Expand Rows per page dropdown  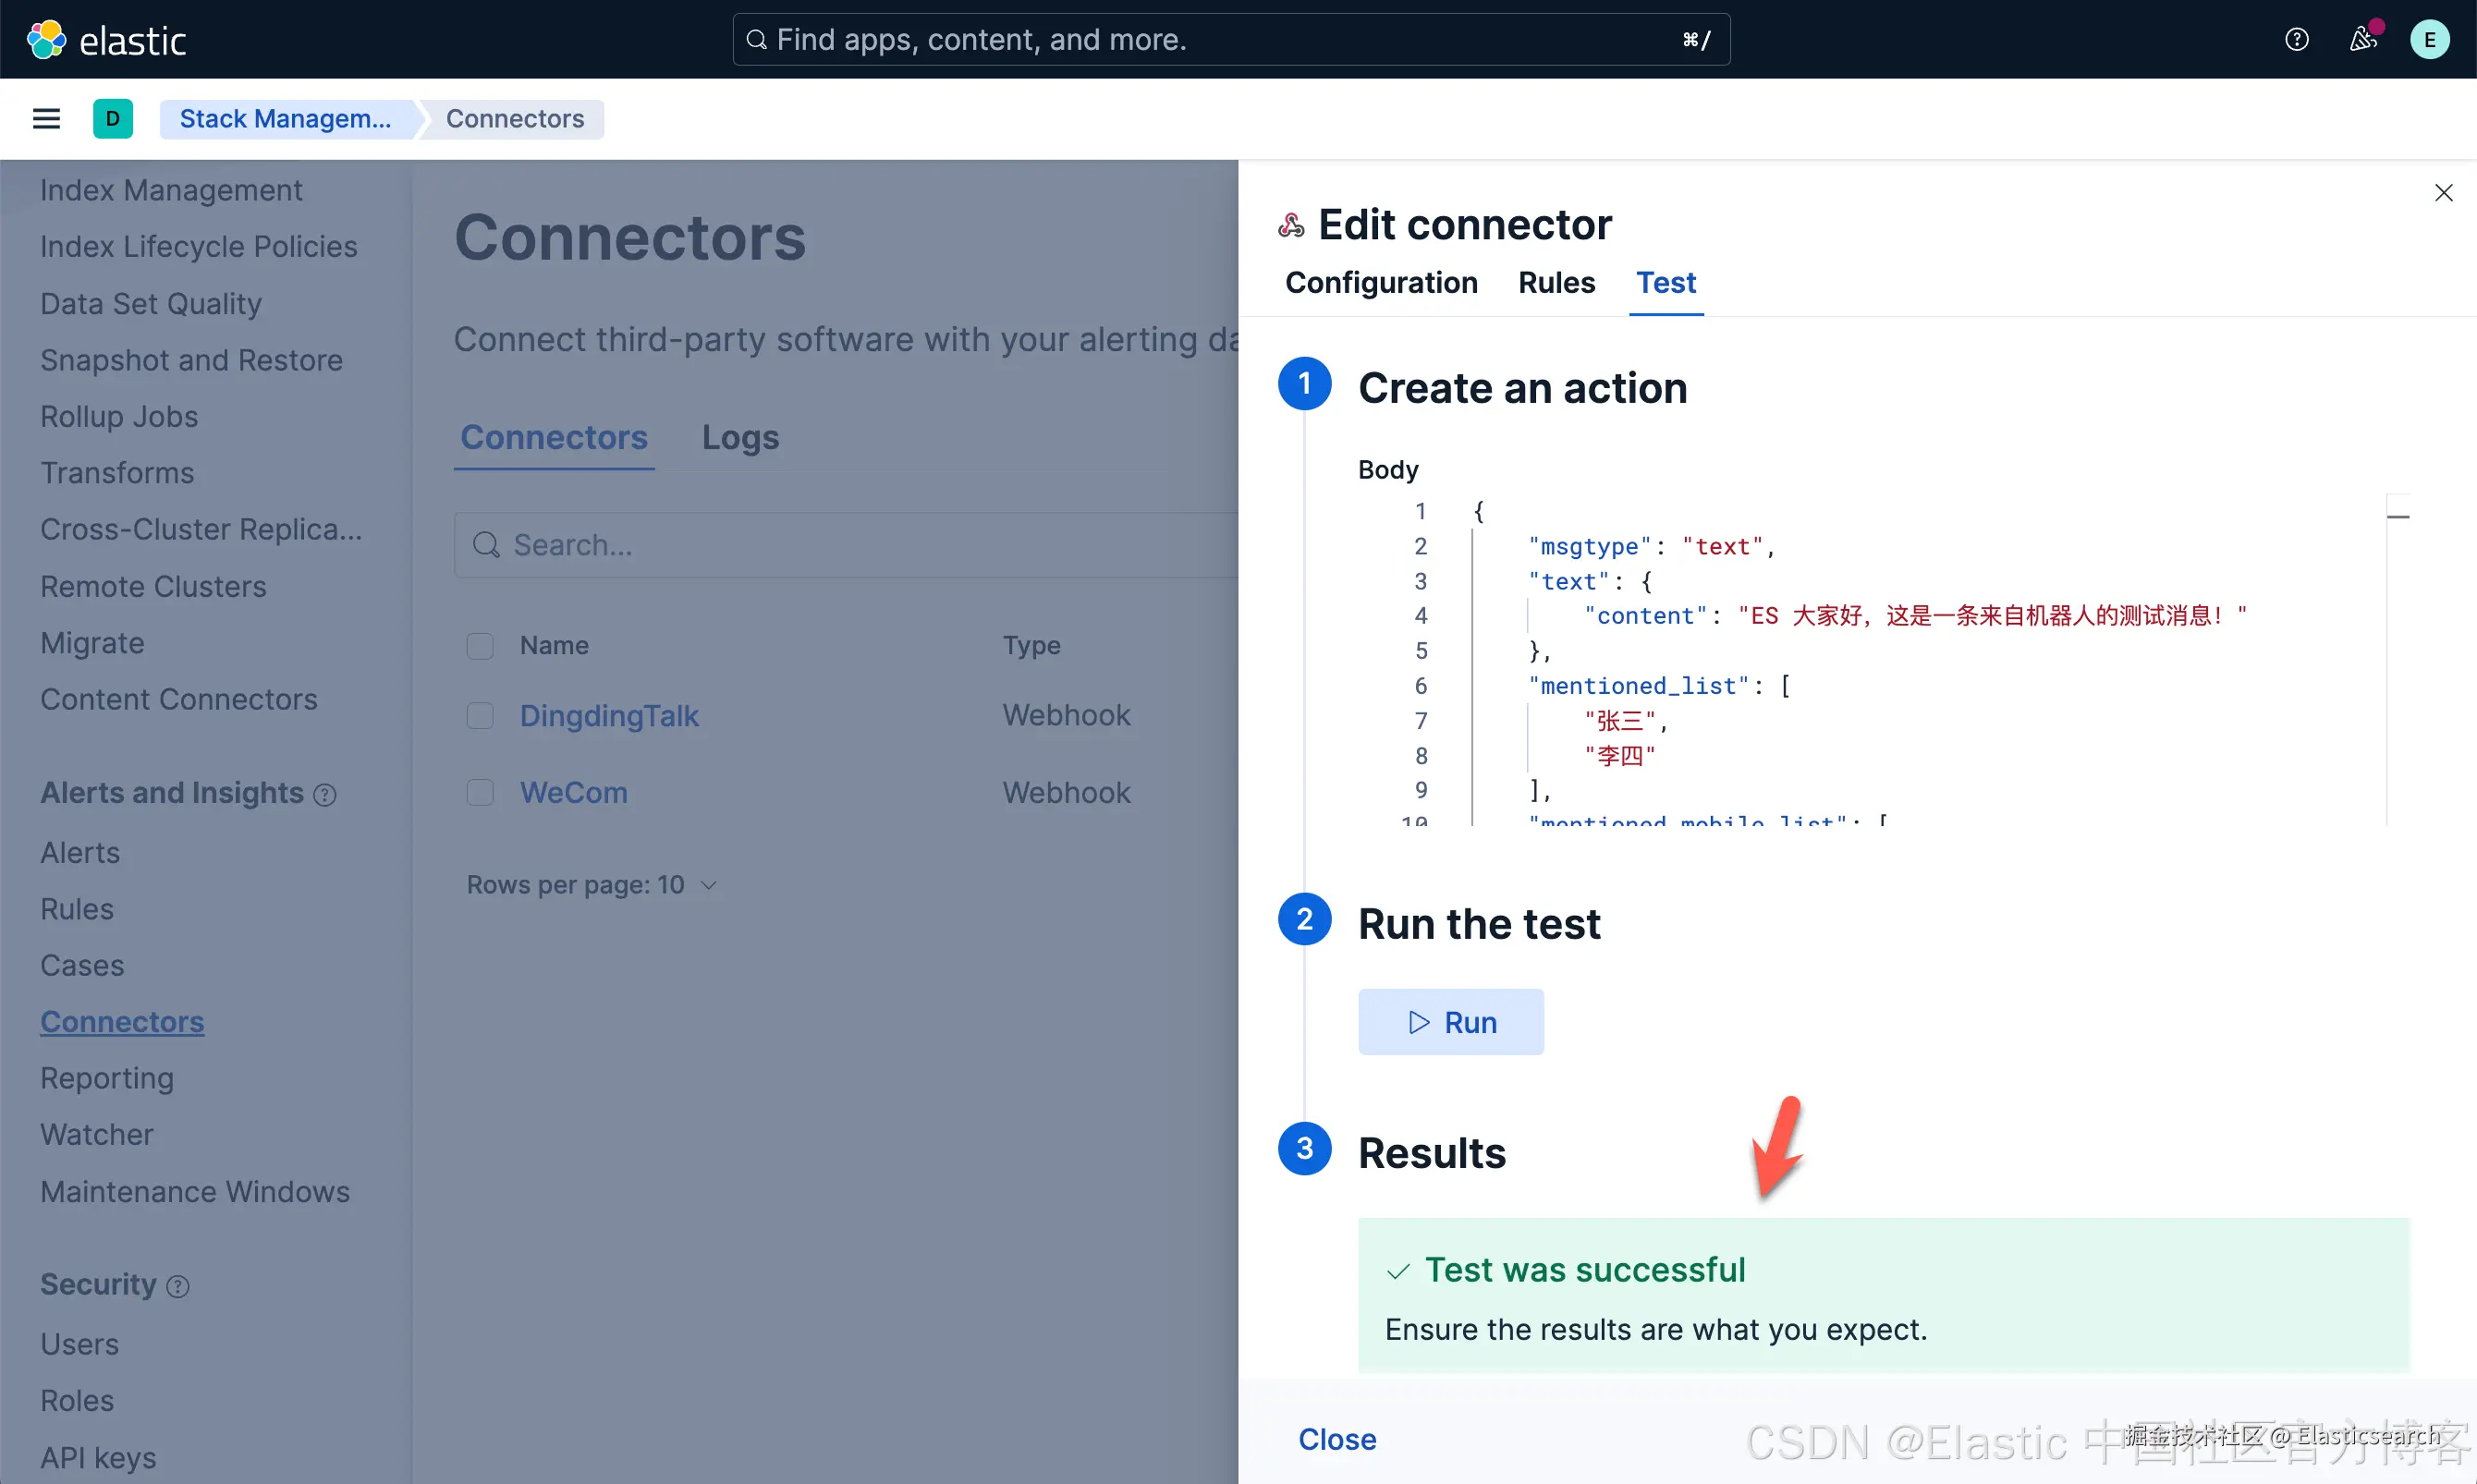pos(592,885)
